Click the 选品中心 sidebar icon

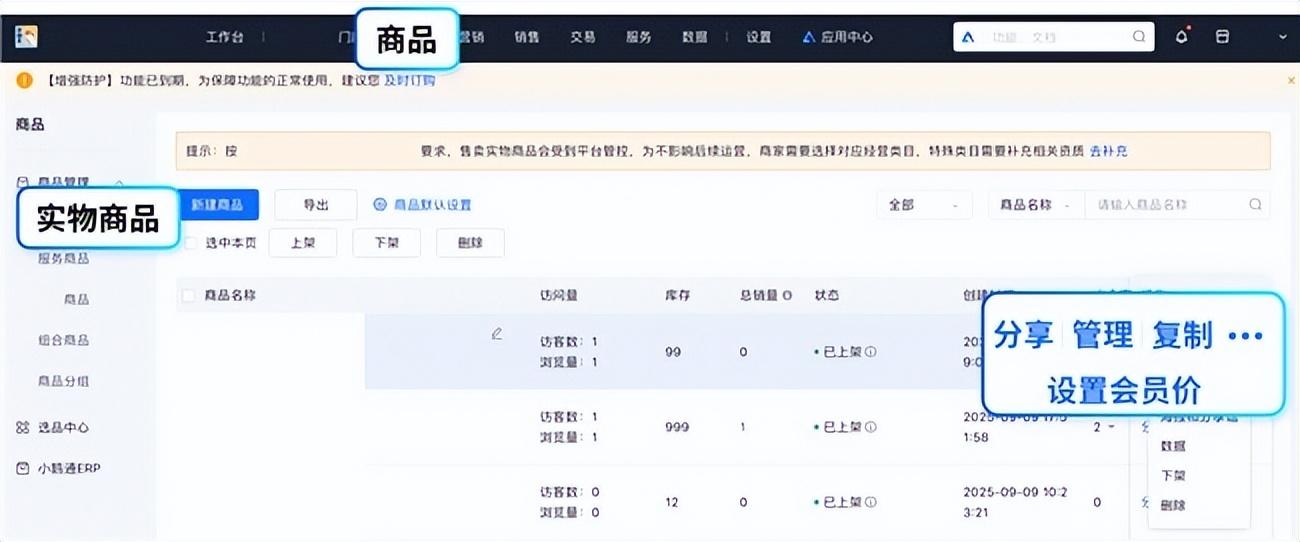point(23,427)
